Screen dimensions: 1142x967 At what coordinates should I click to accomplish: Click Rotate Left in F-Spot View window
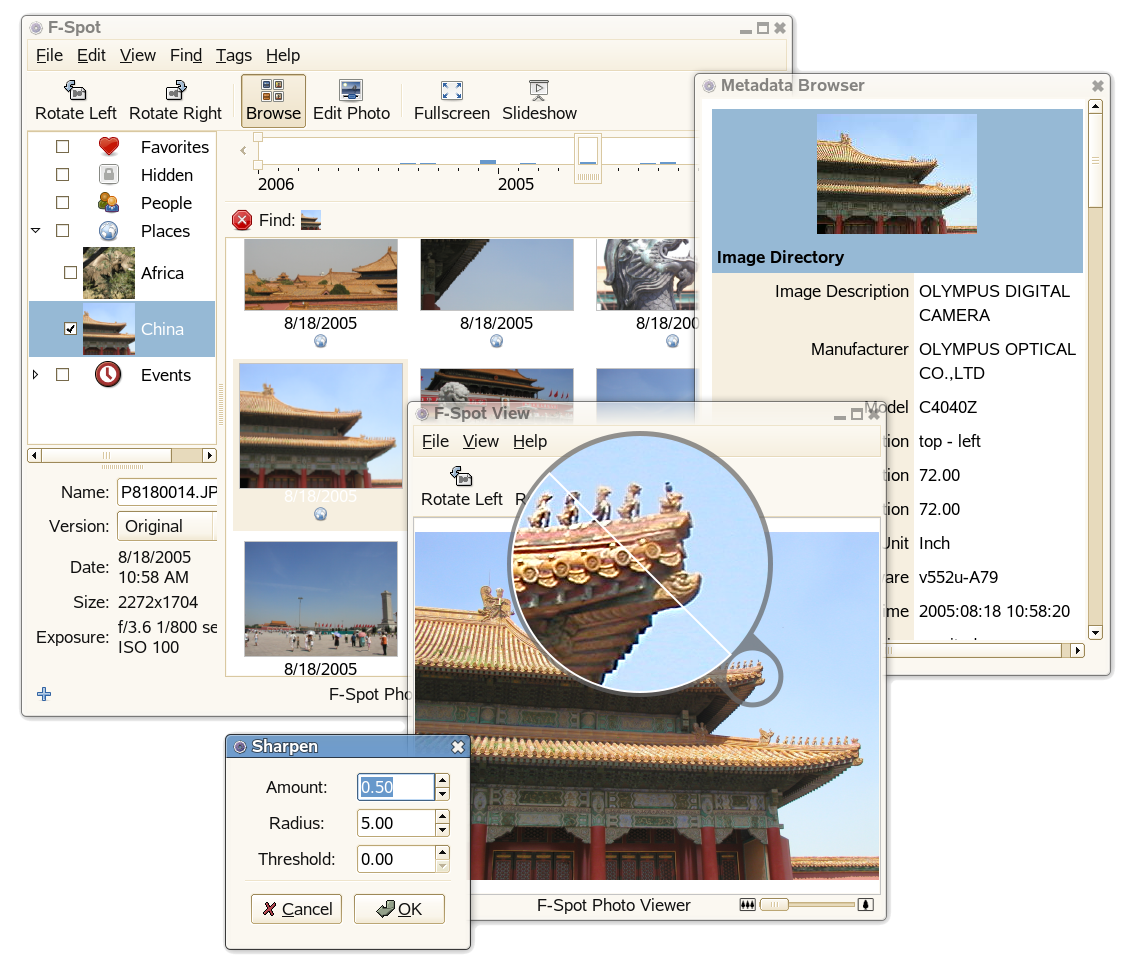462,486
